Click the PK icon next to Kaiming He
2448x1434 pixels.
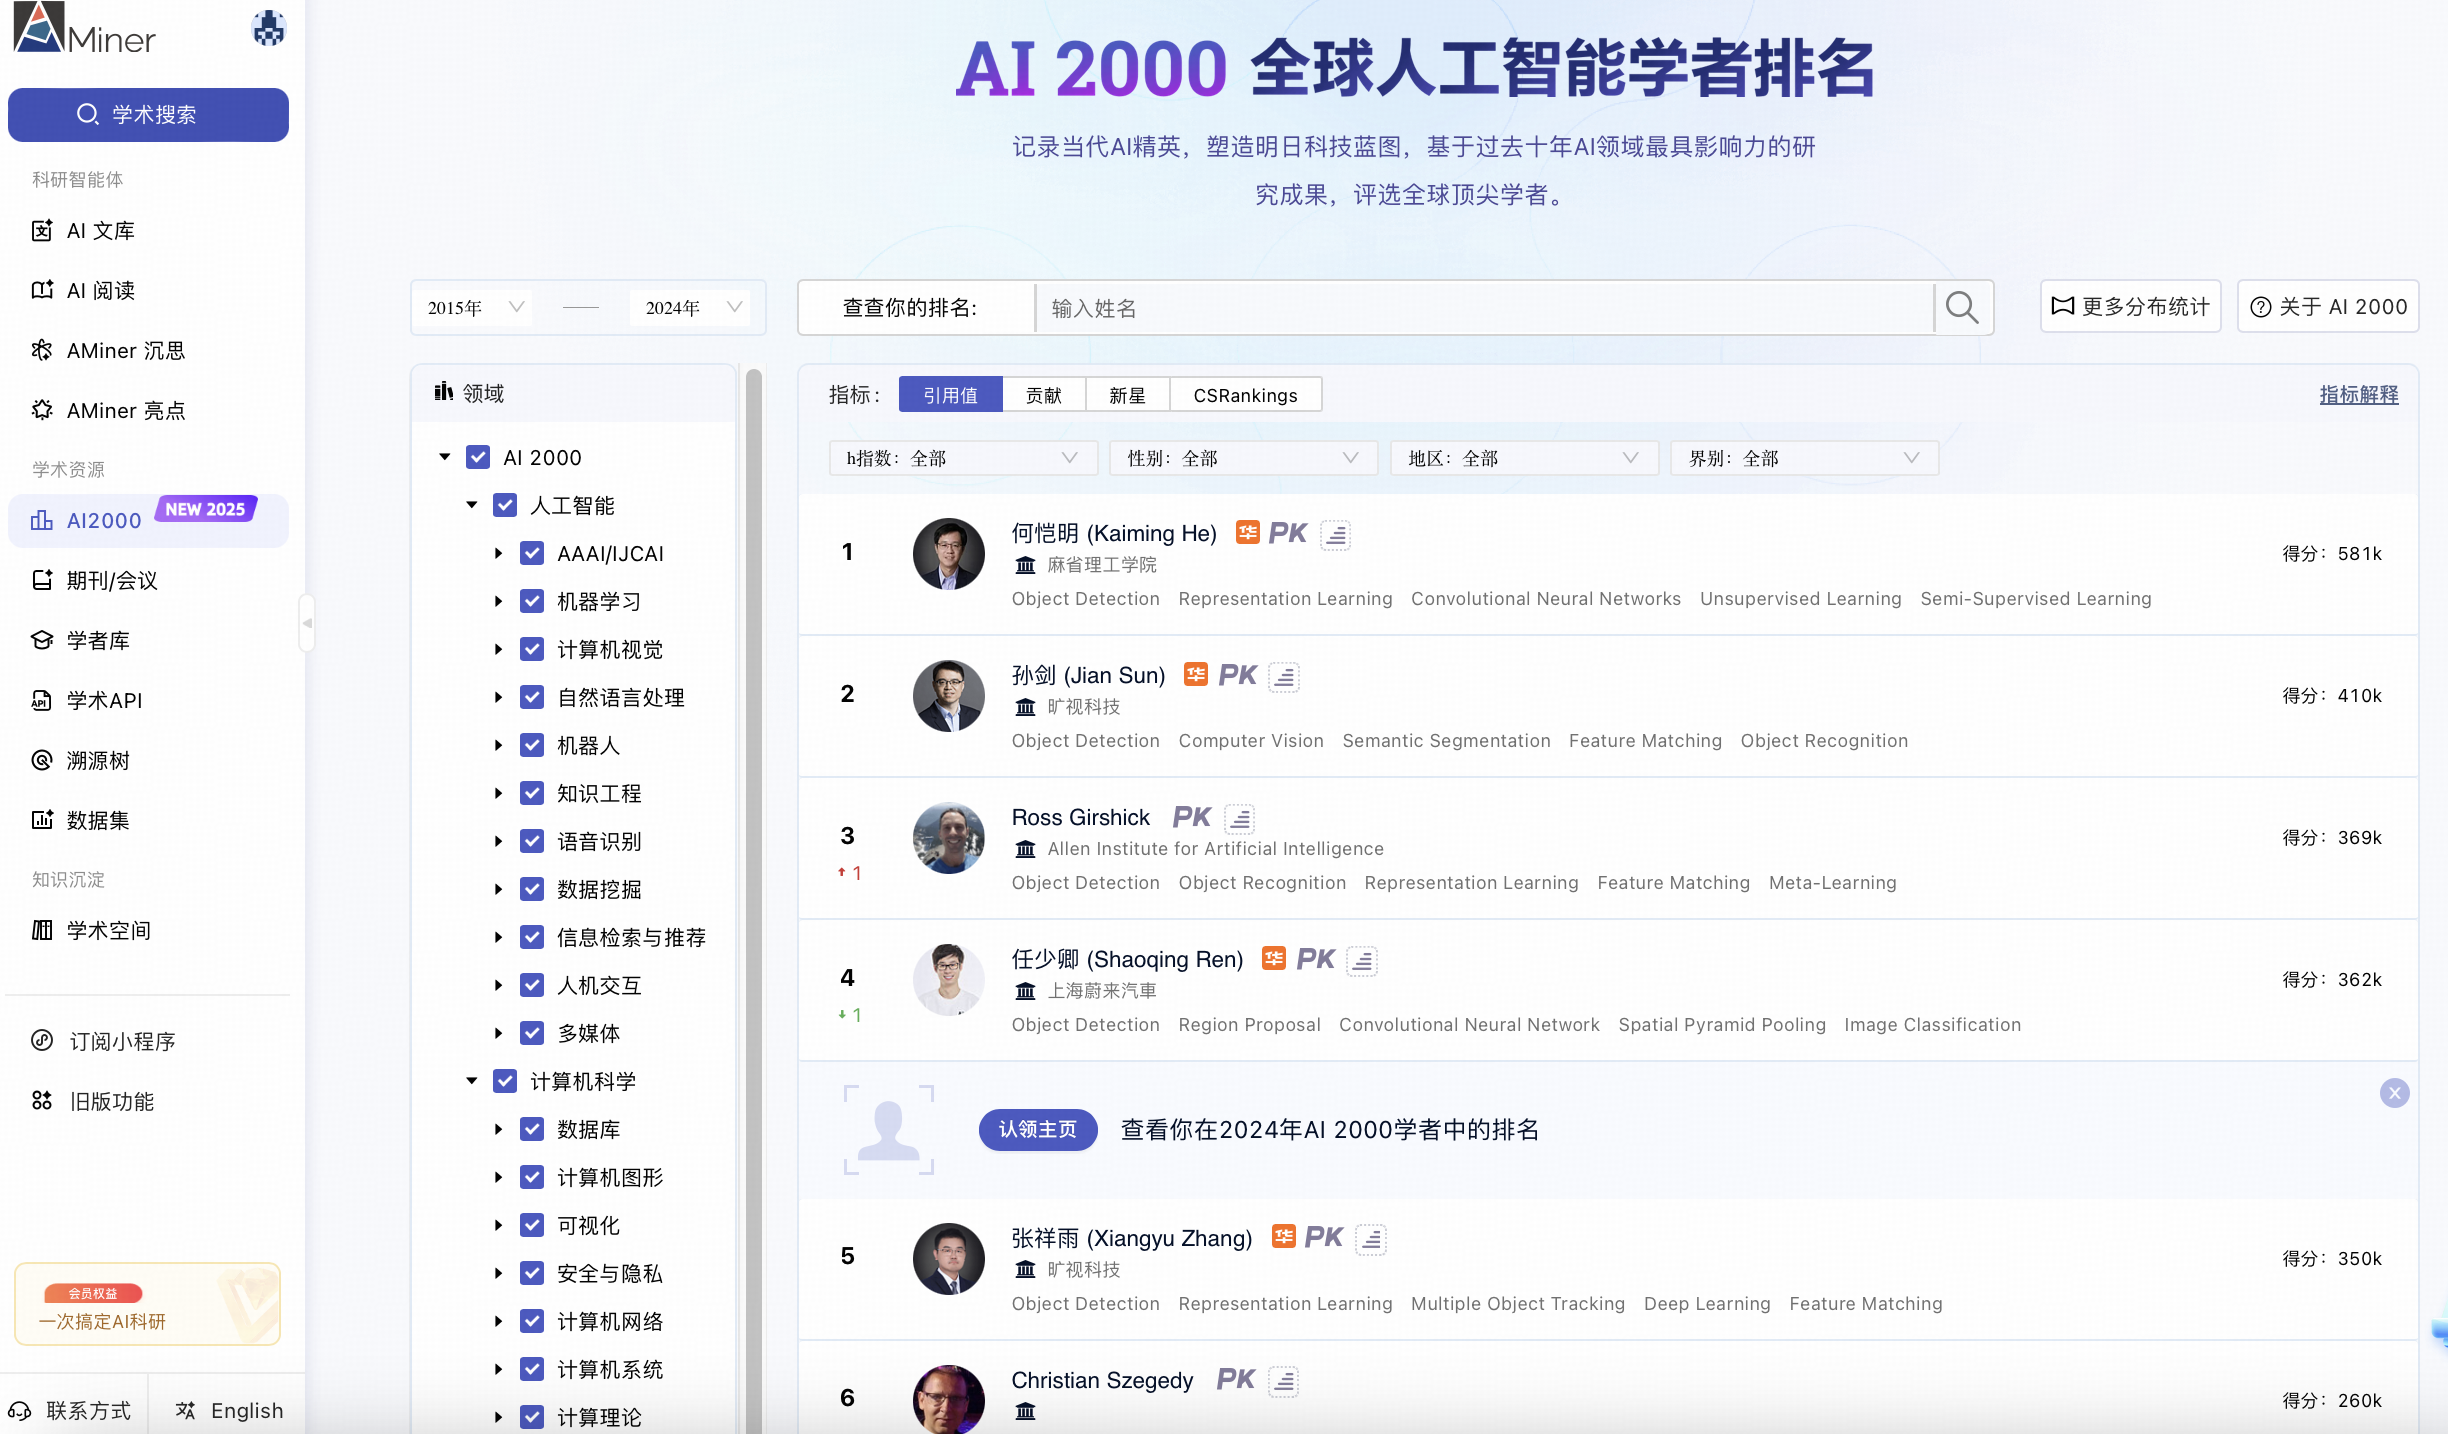[1288, 533]
